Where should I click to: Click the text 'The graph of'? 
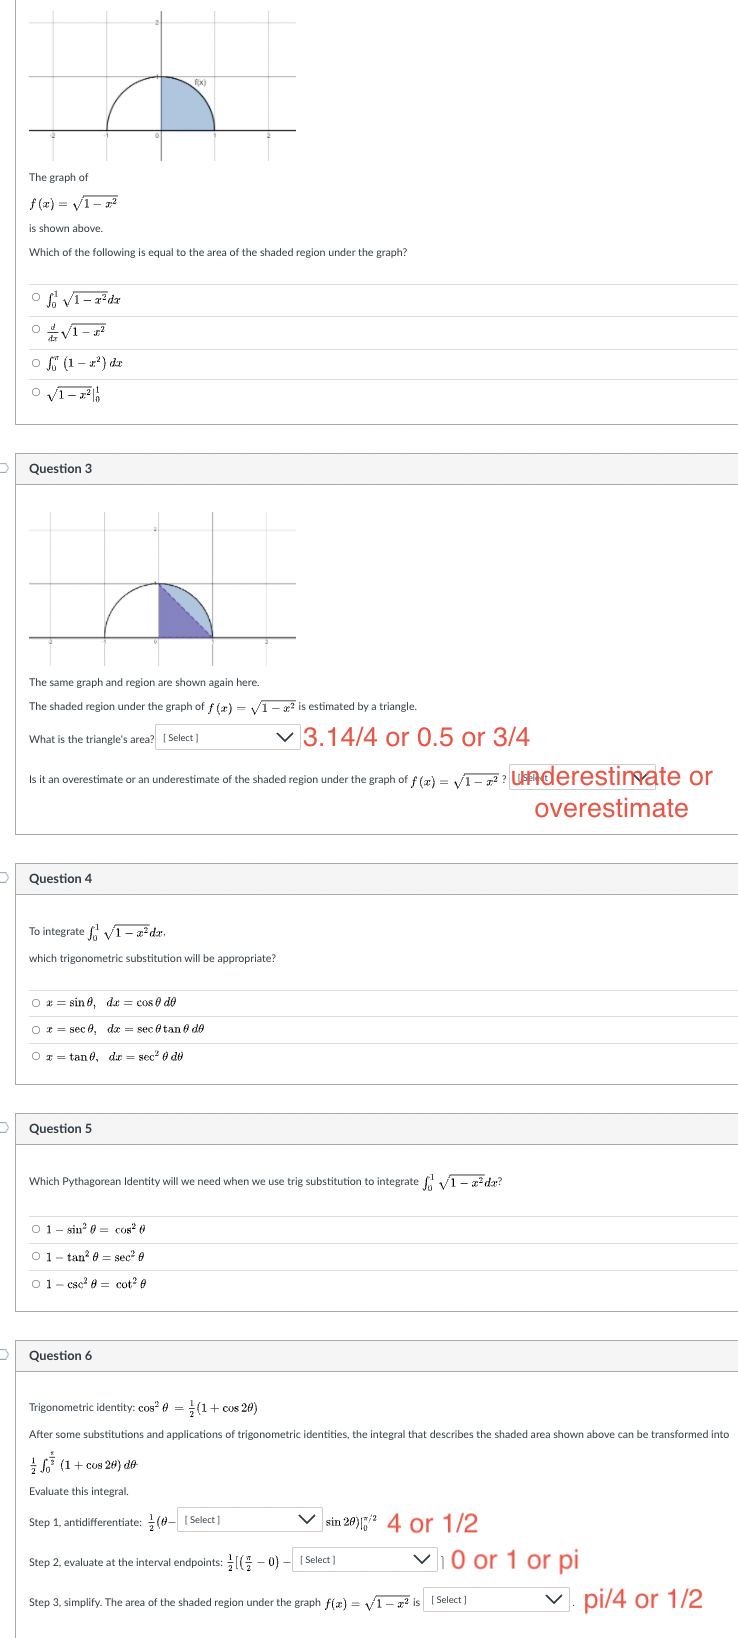pyautogui.click(x=58, y=177)
